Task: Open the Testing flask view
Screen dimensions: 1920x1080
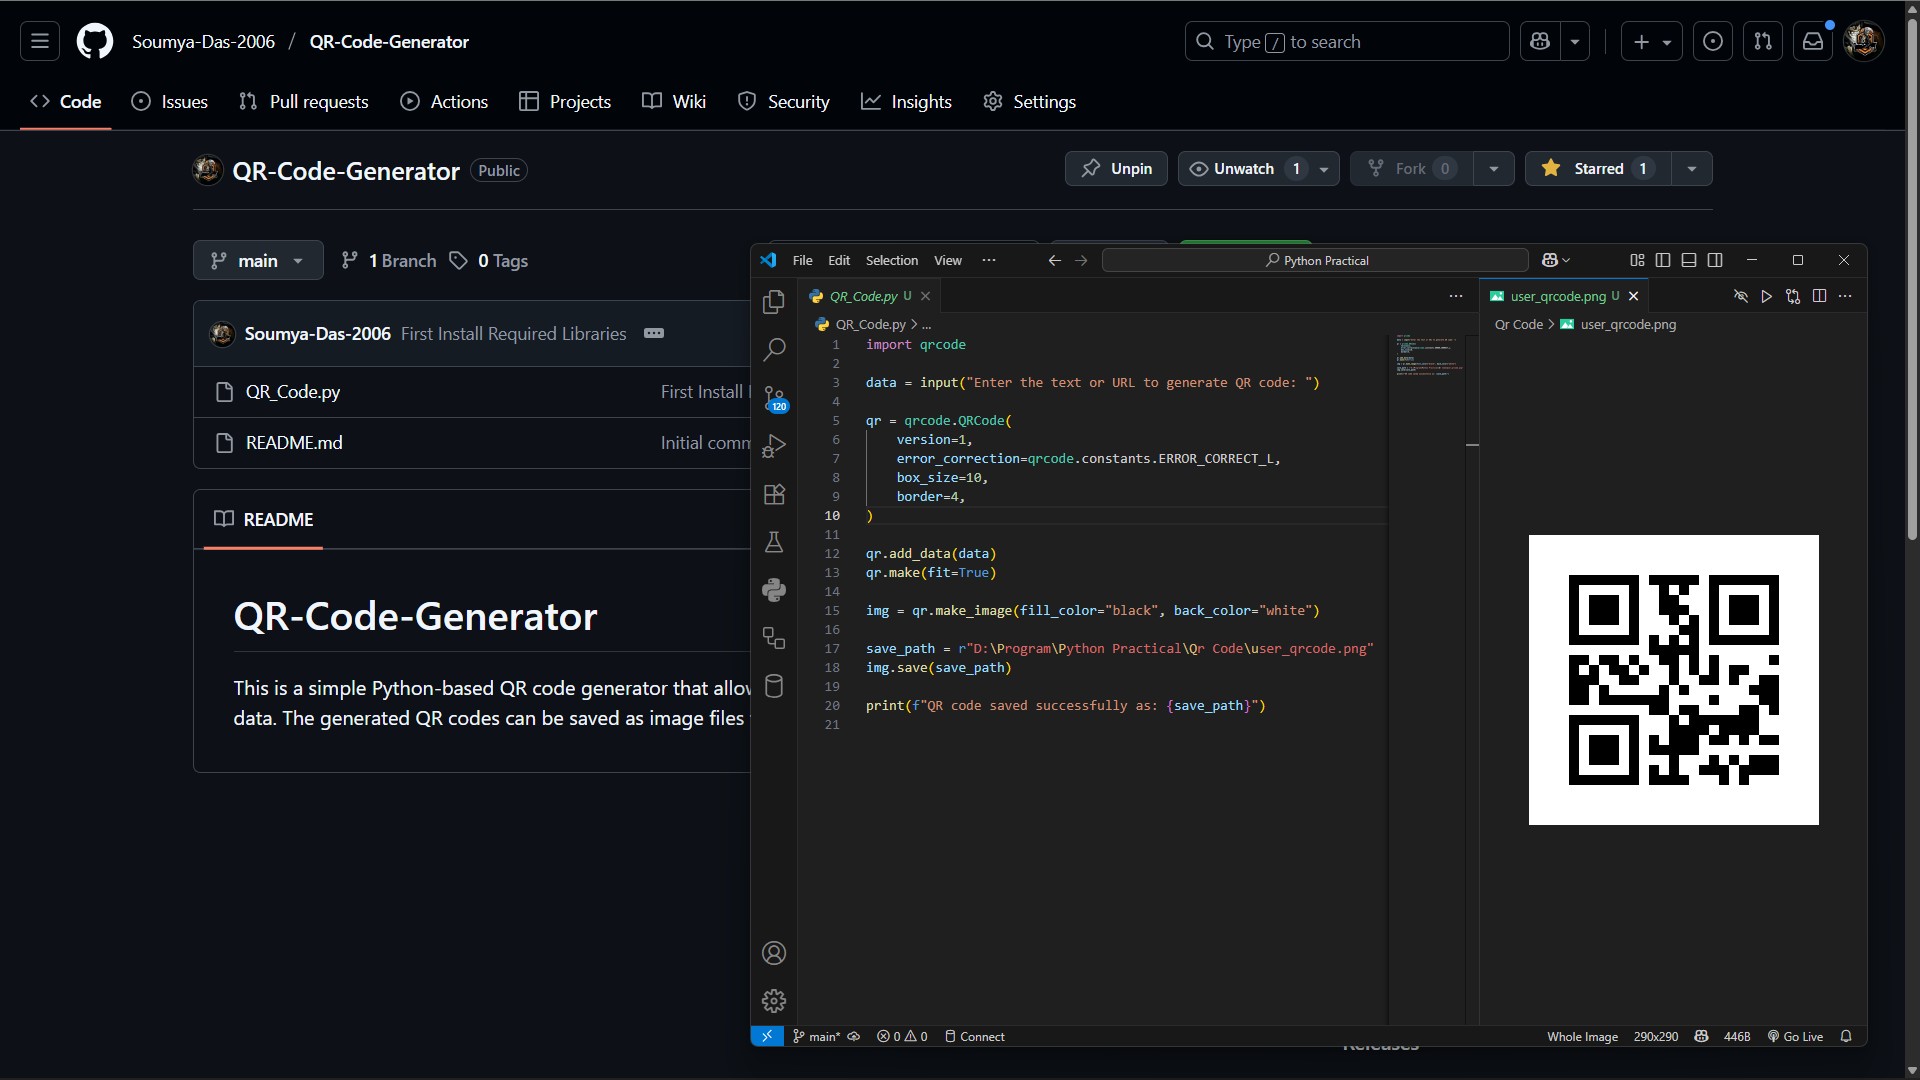Action: [x=774, y=542]
